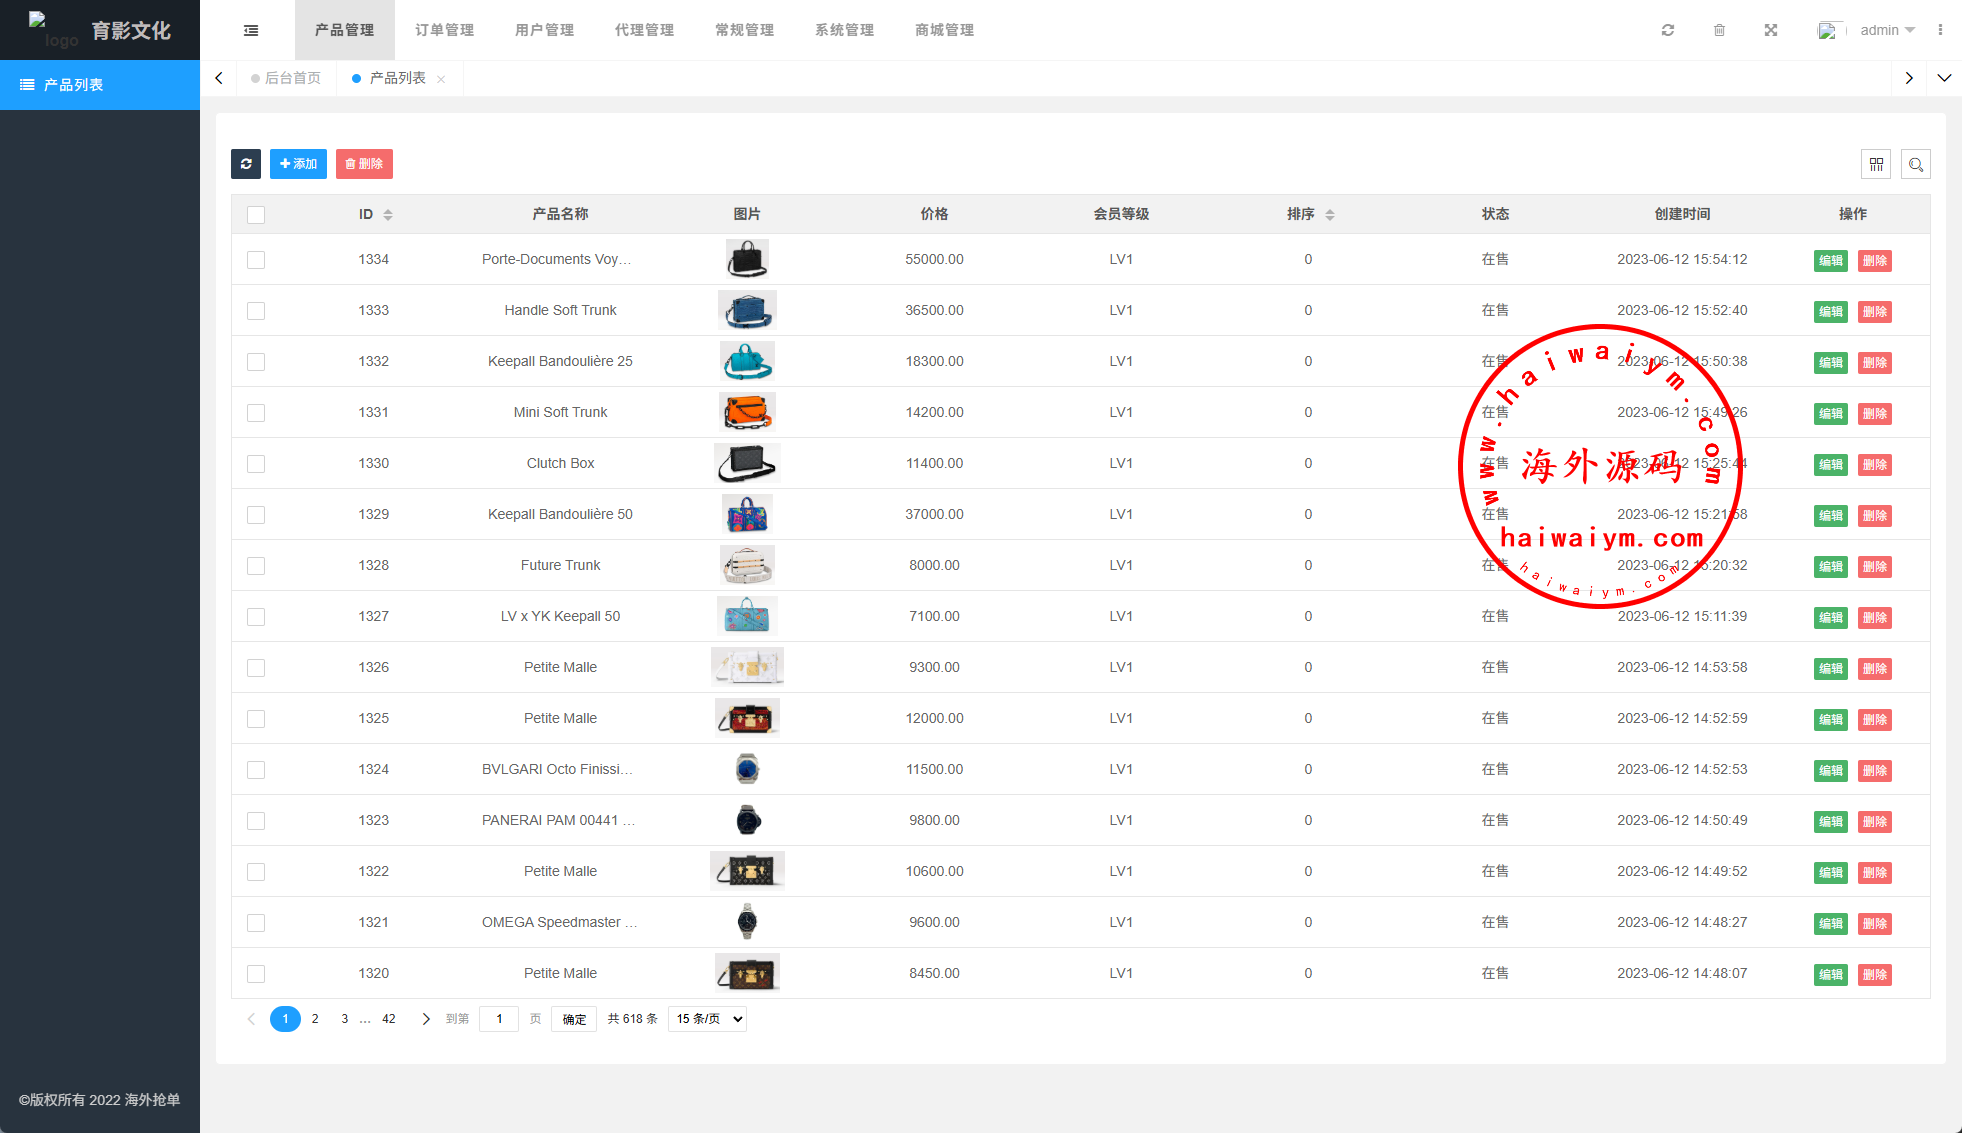The height and width of the screenshot is (1133, 1962).
Task: Click the refresh icon in the top bar
Action: 1668,30
